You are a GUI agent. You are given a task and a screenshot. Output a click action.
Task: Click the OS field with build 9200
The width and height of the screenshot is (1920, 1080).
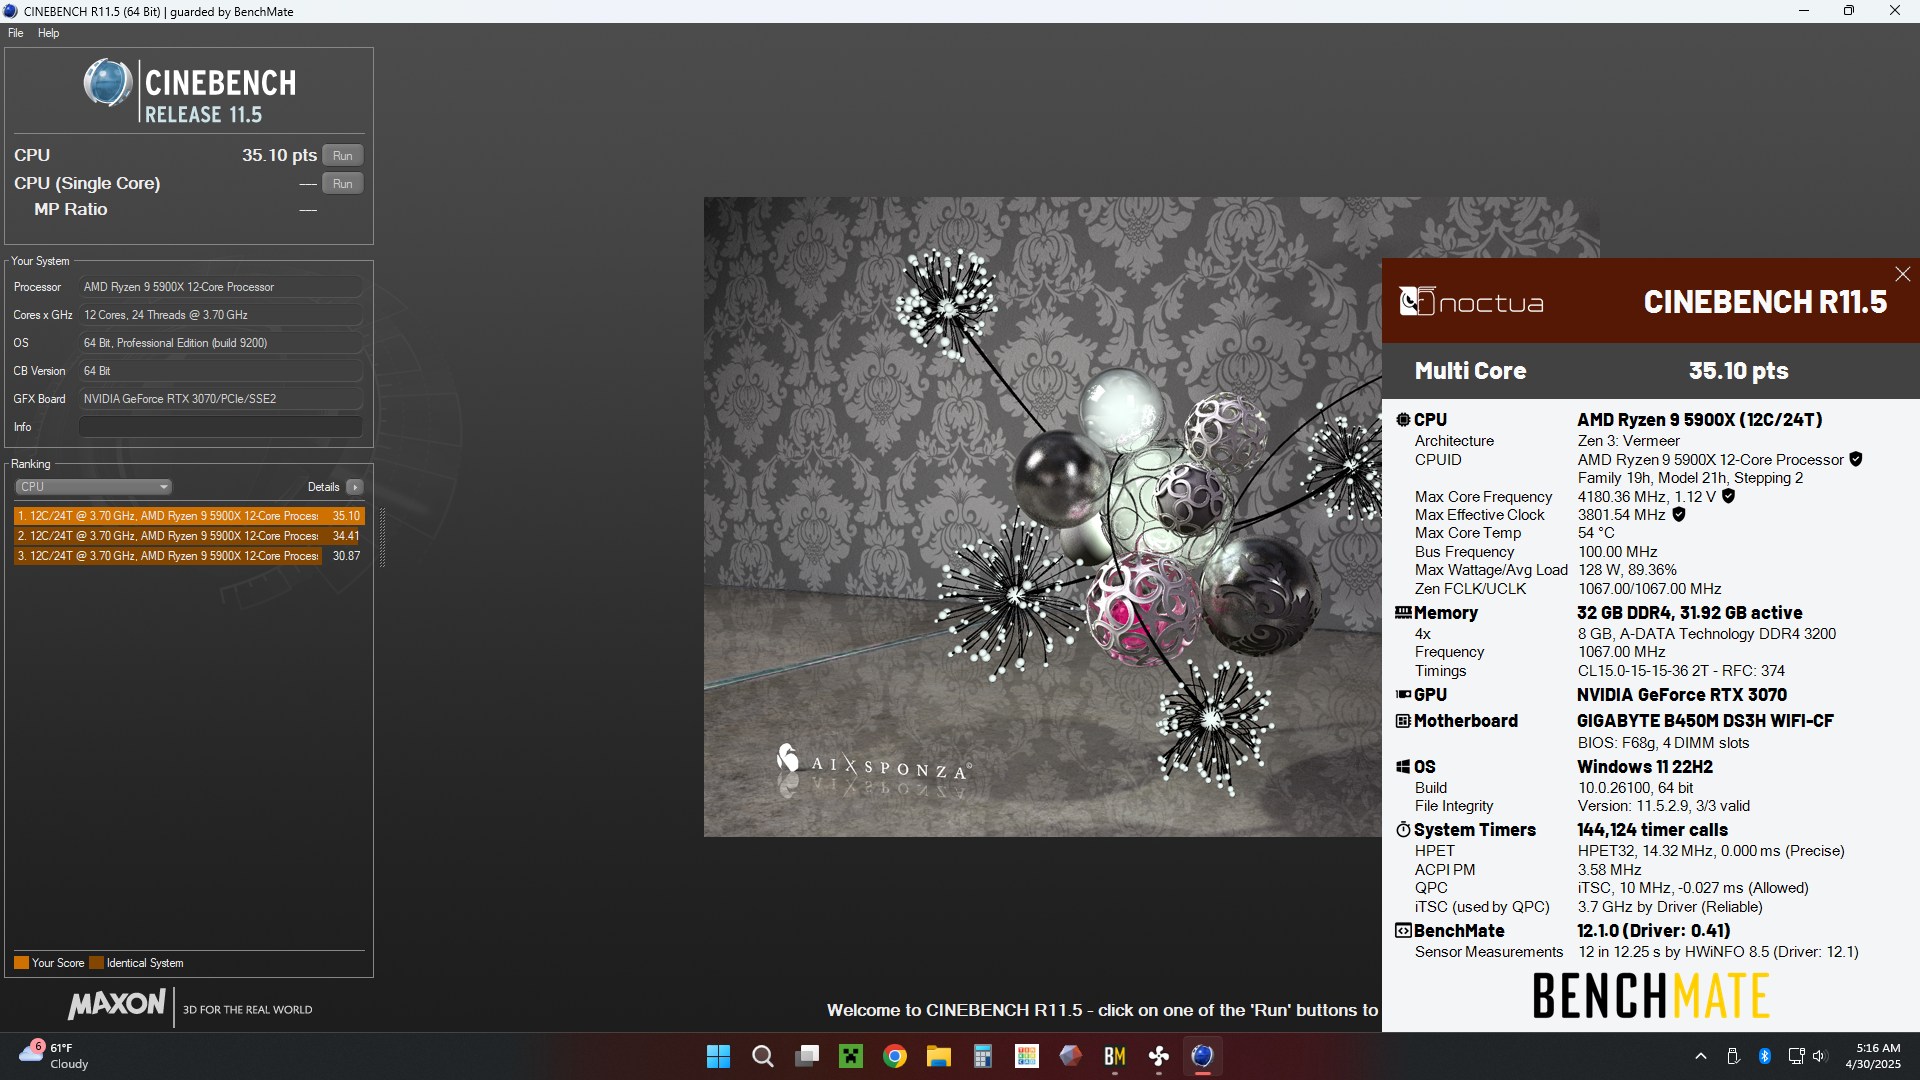220,343
